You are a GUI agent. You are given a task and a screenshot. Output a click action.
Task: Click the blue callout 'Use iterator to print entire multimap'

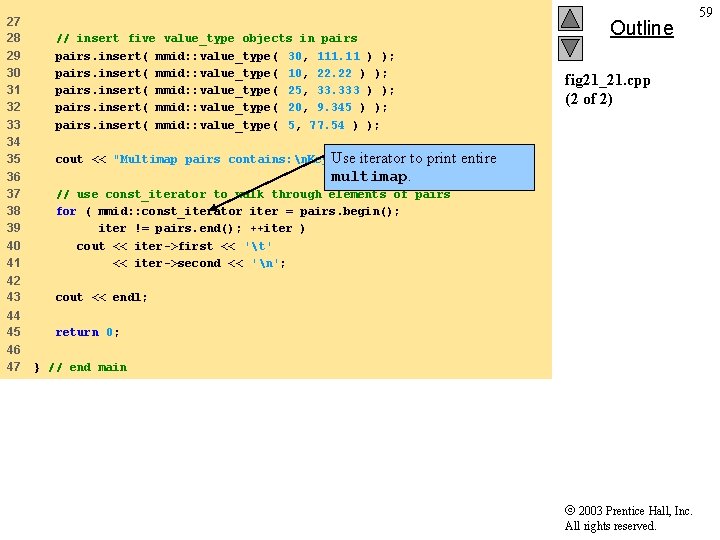click(x=429, y=167)
